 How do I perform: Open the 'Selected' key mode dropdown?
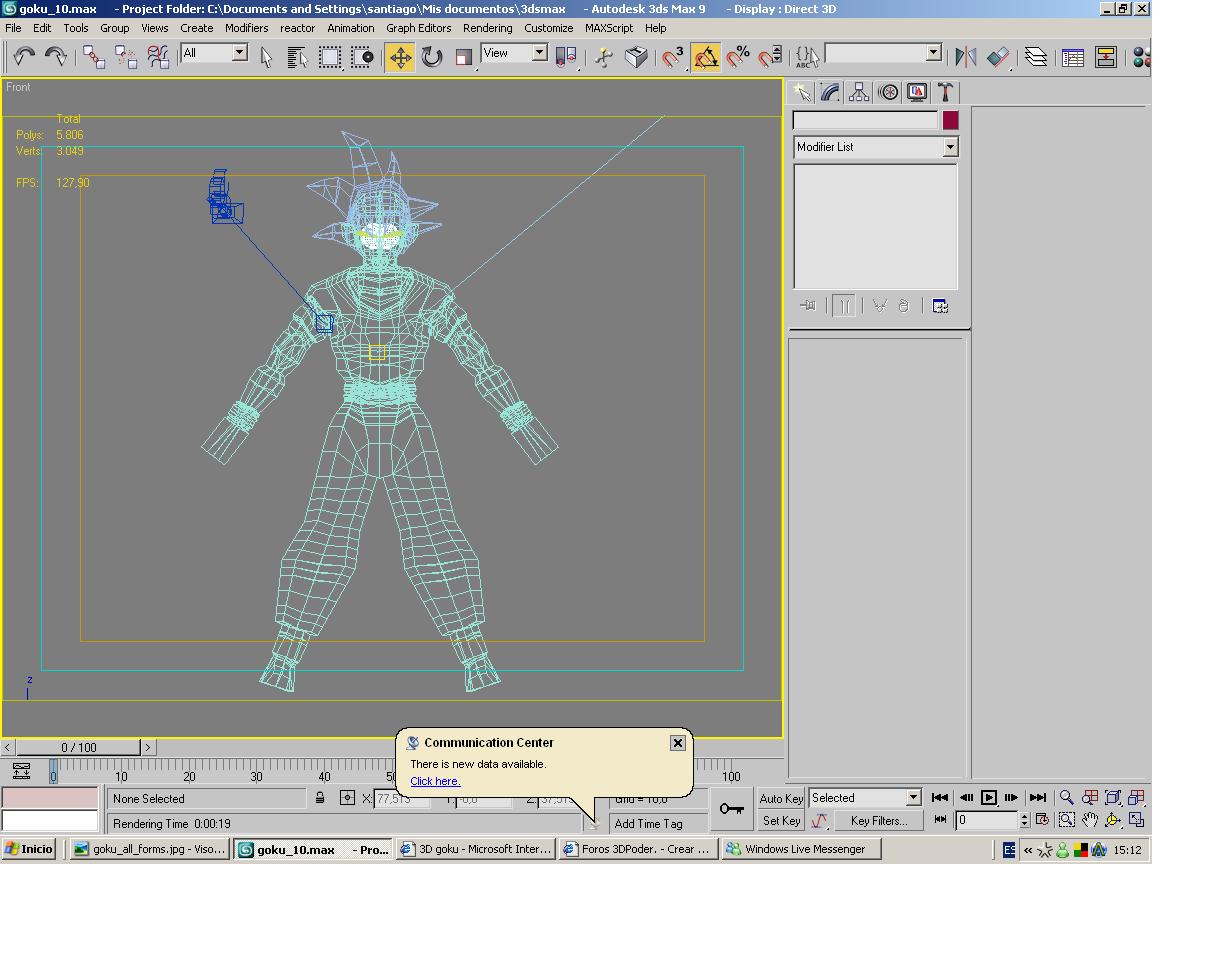pyautogui.click(x=913, y=798)
